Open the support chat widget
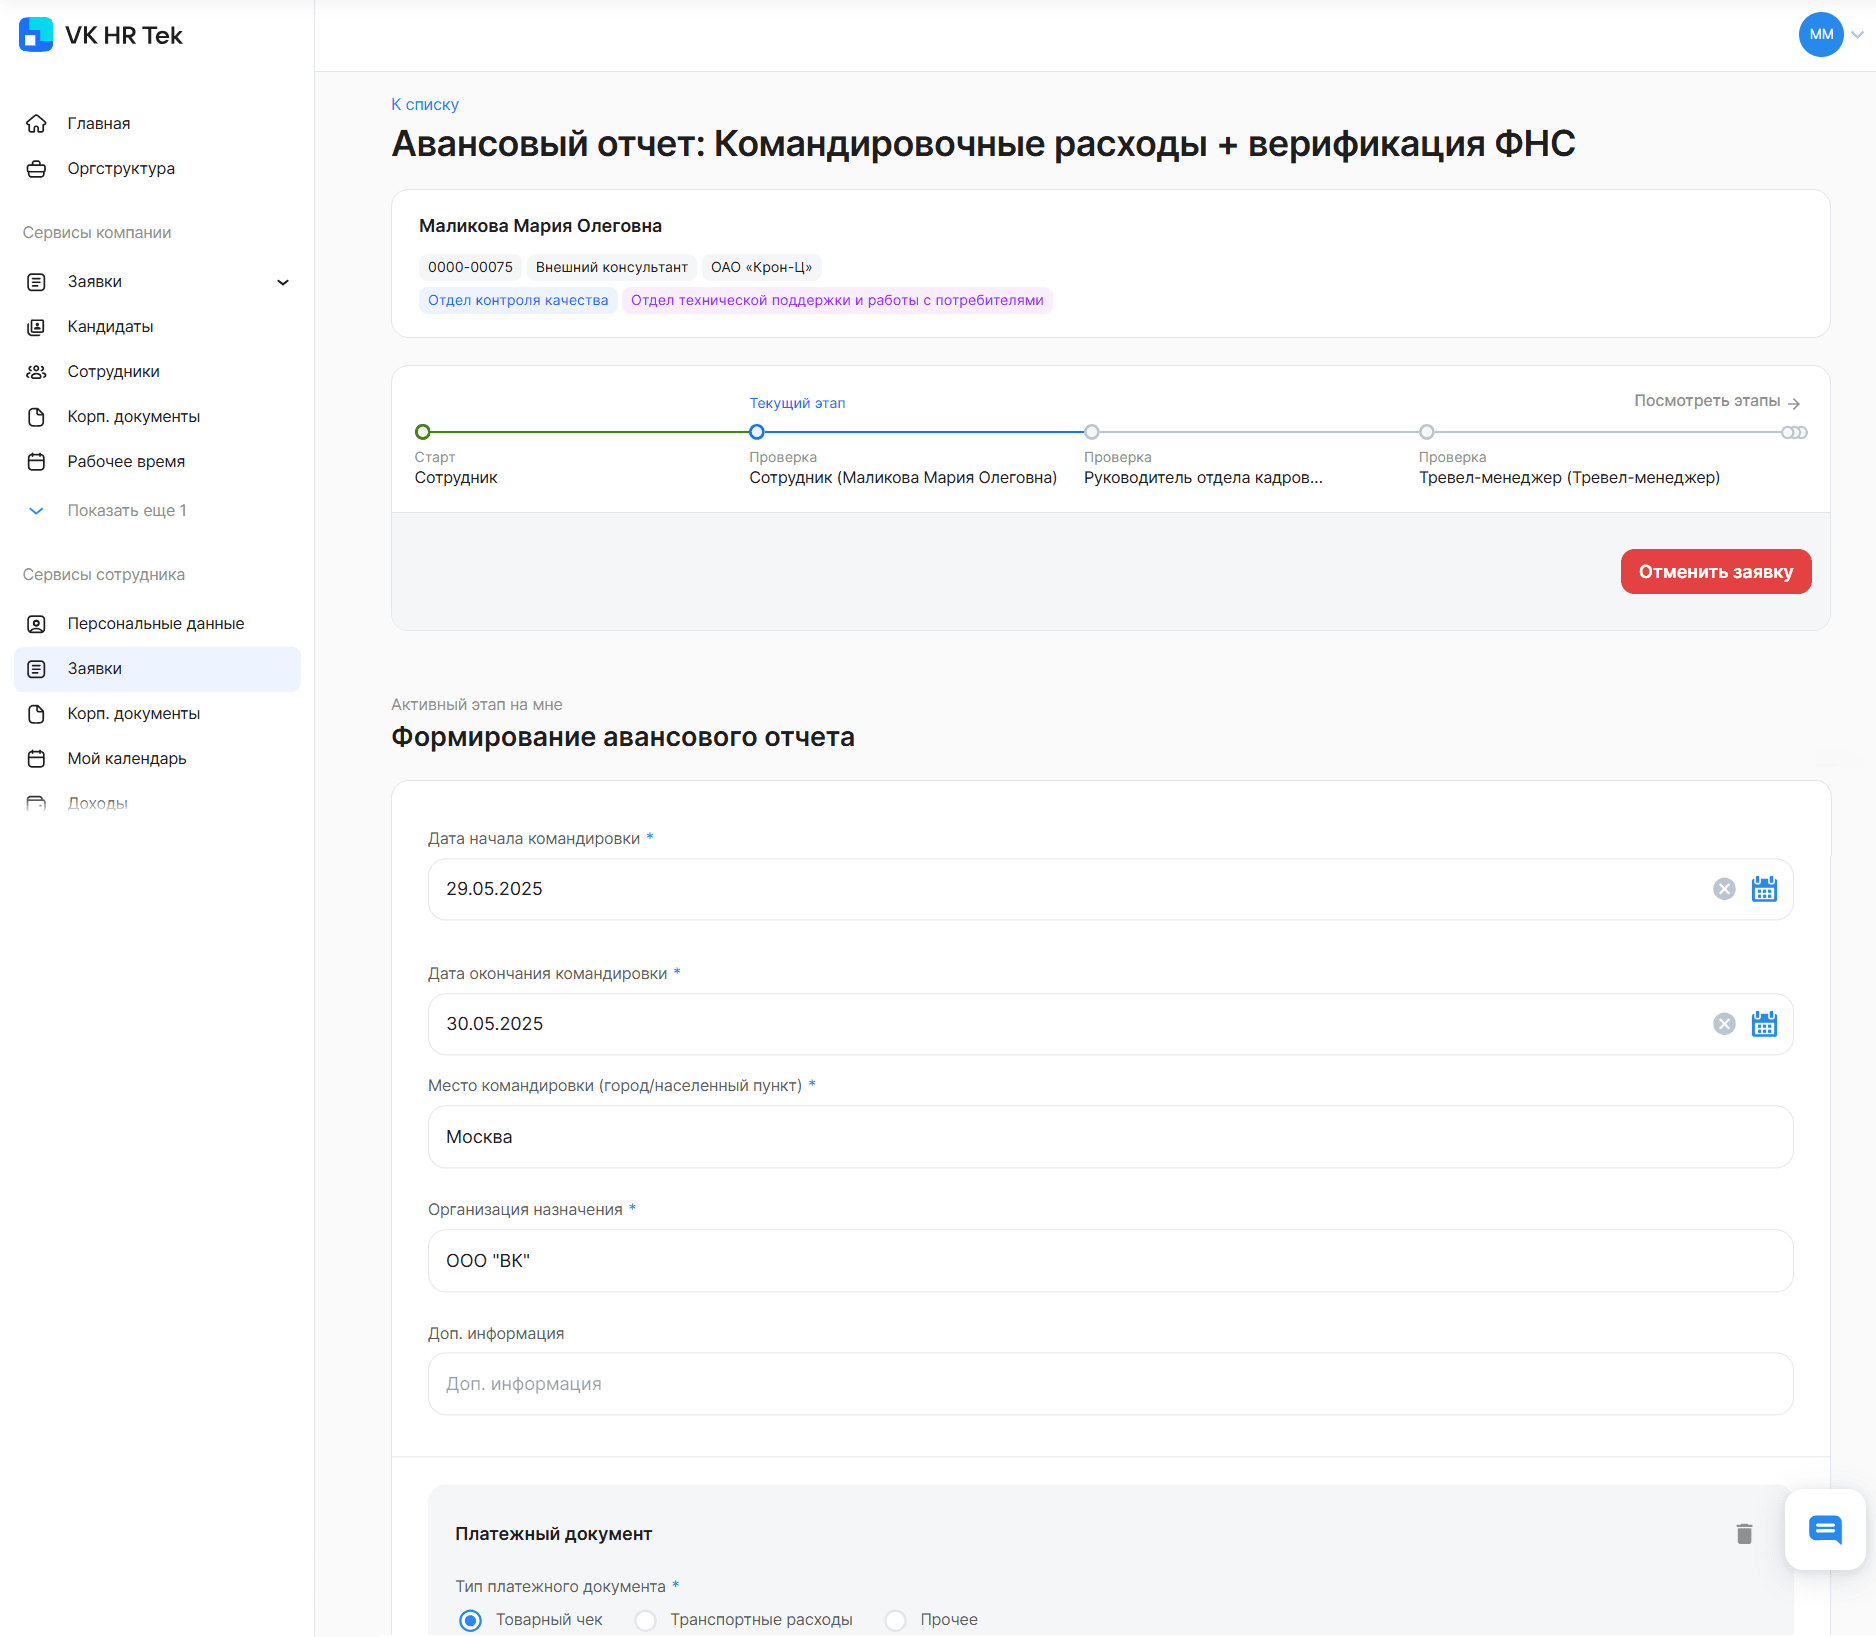The image size is (1876, 1637). 1825,1530
